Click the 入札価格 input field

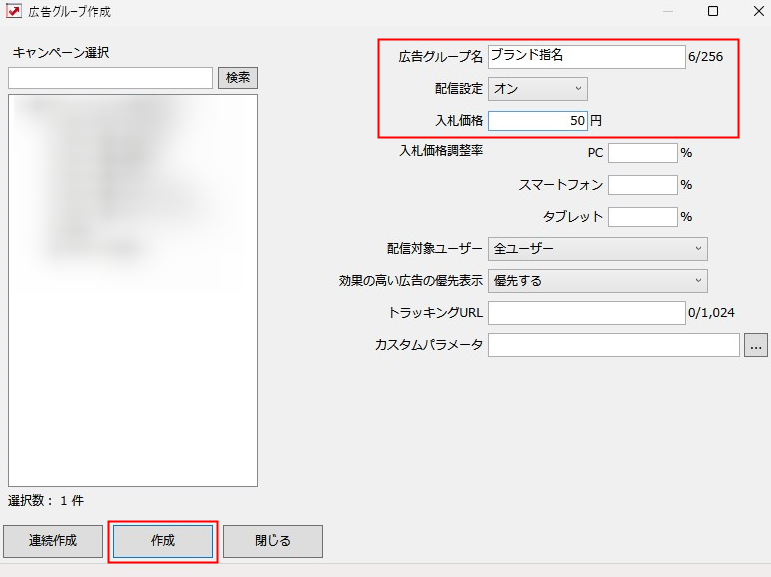(x=537, y=121)
